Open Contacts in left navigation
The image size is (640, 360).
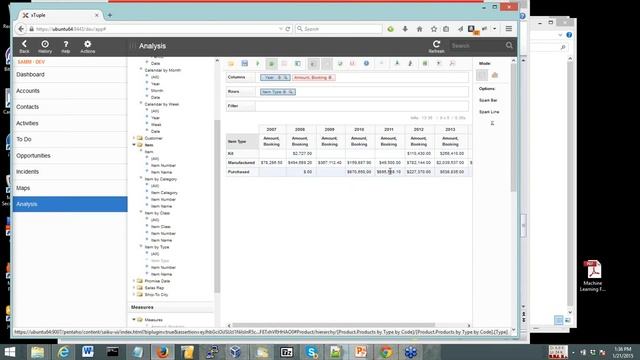tap(70, 107)
